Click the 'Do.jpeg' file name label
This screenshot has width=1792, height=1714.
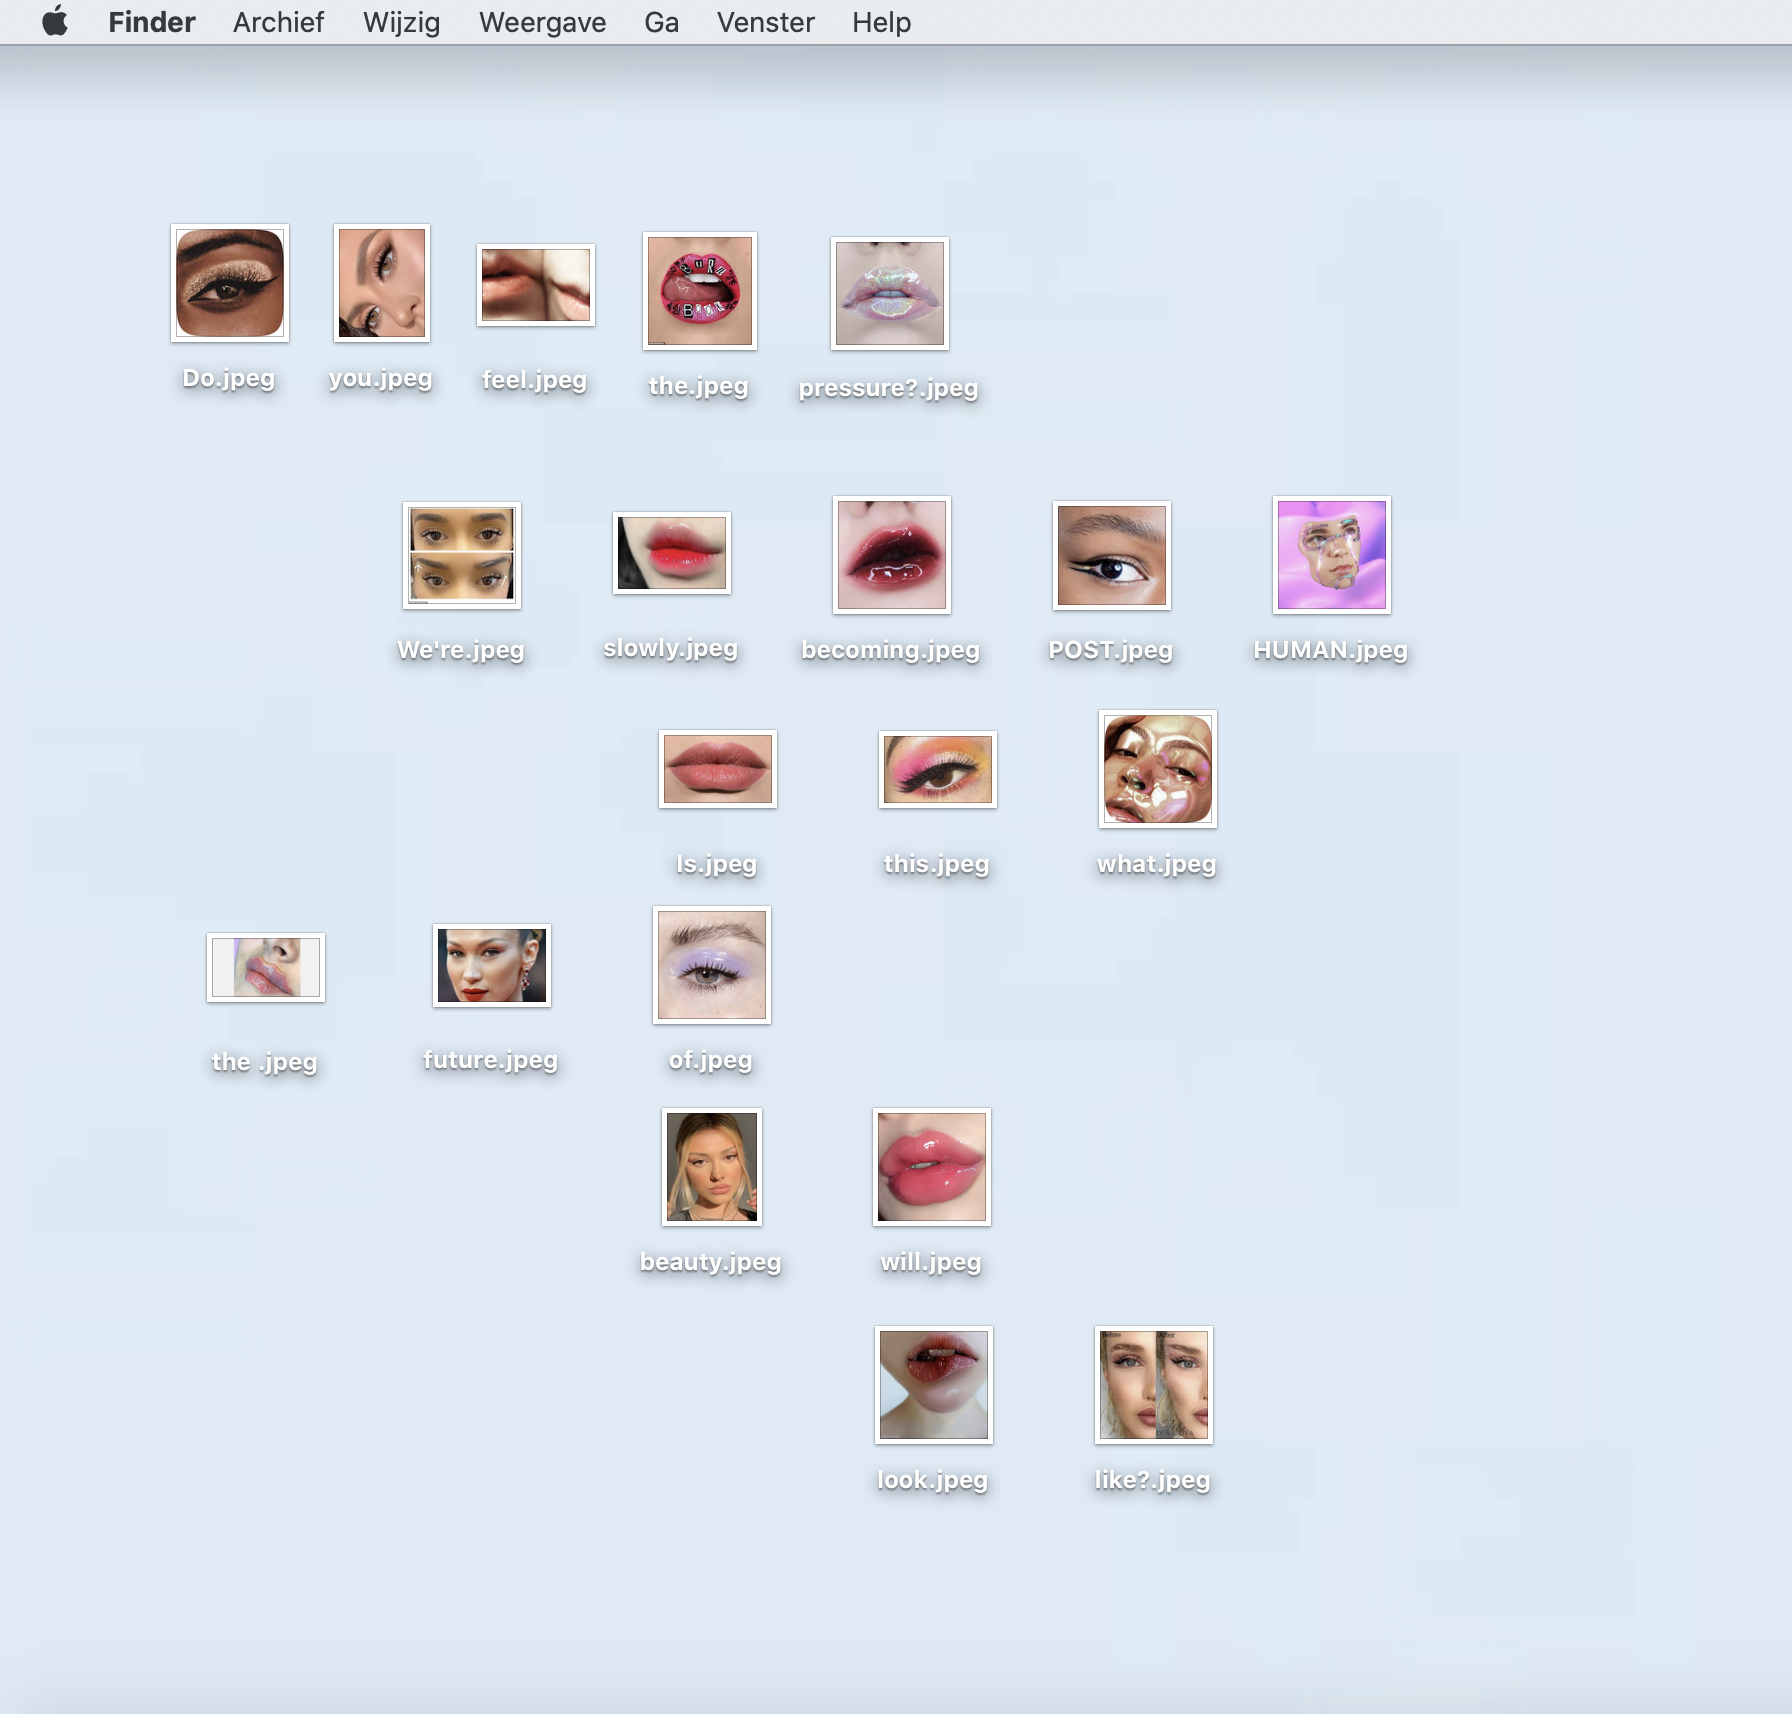228,378
